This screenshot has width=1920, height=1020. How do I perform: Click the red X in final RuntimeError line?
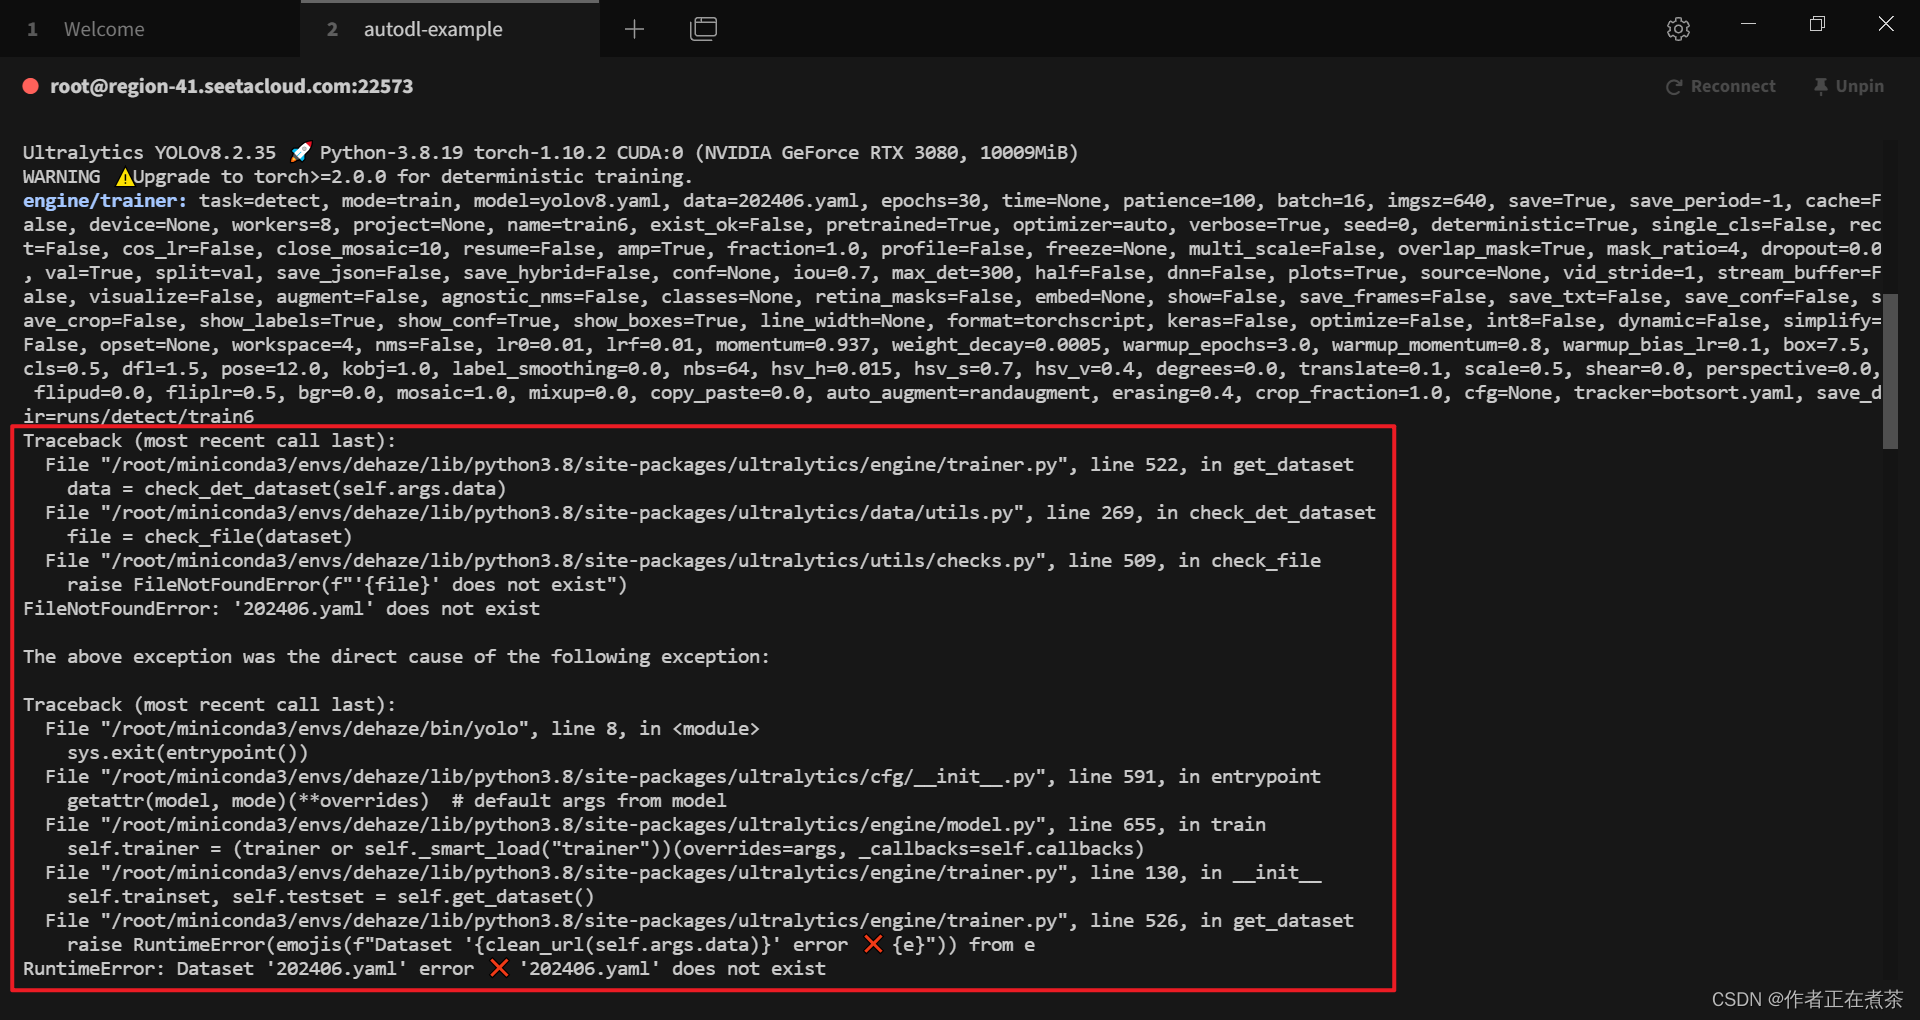pos(499,968)
